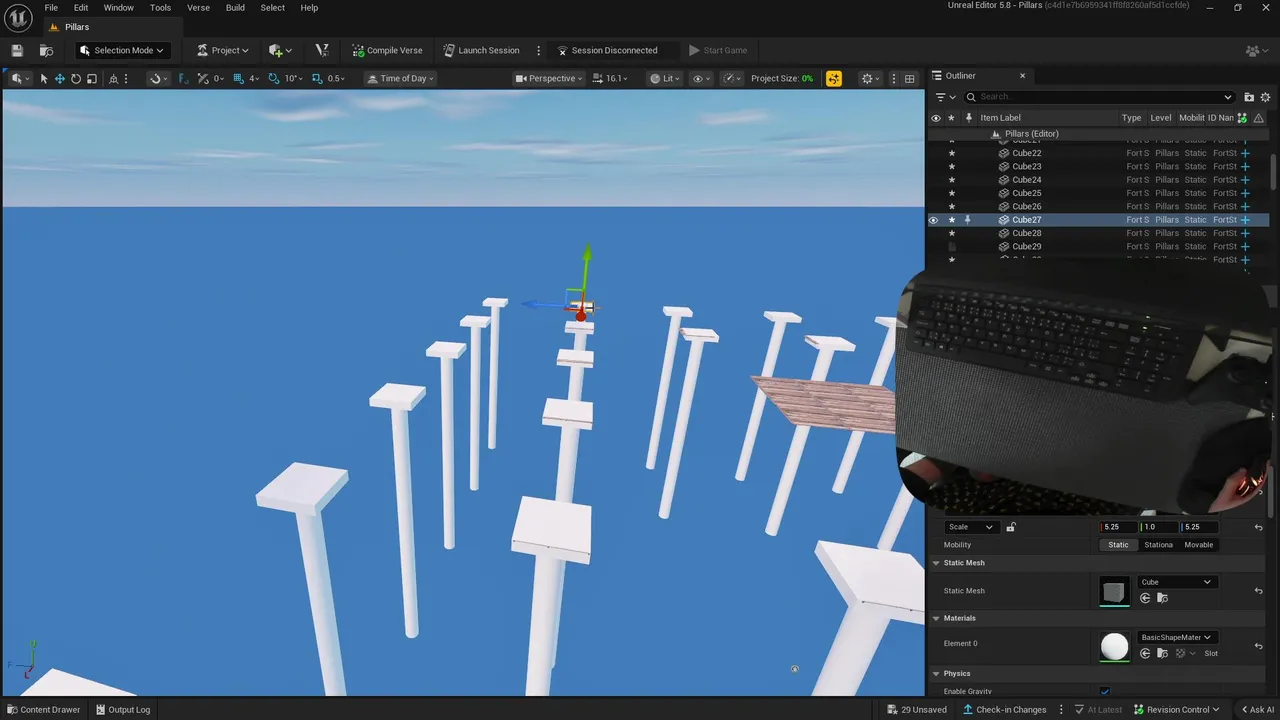The width and height of the screenshot is (1280, 720).
Task: Activate the Scale tool
Action: pyautogui.click(x=92, y=78)
